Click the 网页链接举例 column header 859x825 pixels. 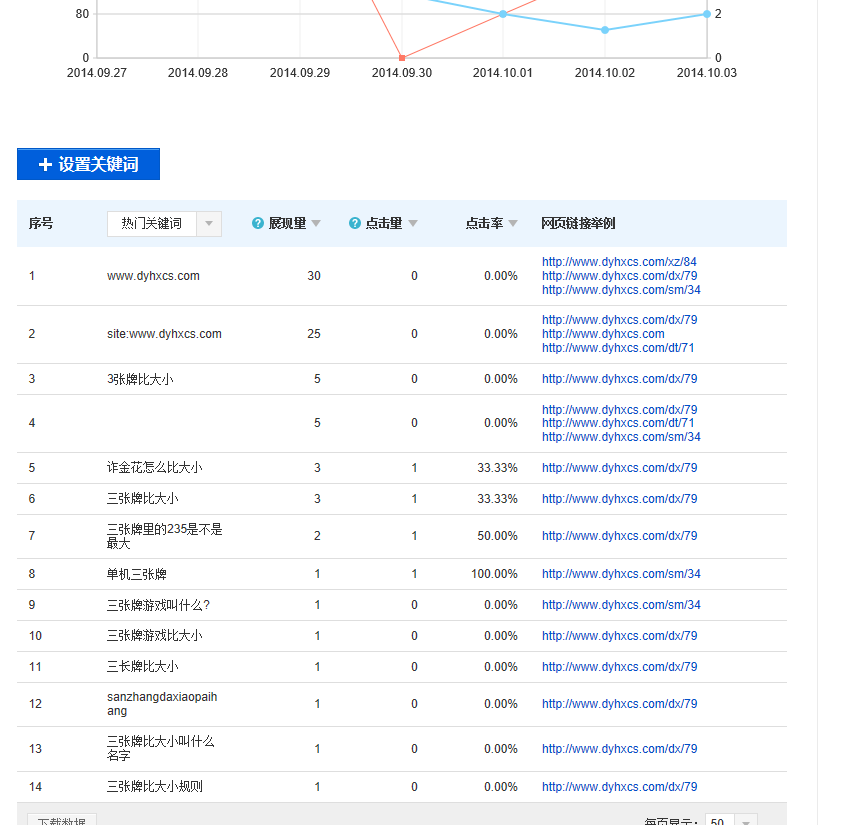(578, 224)
